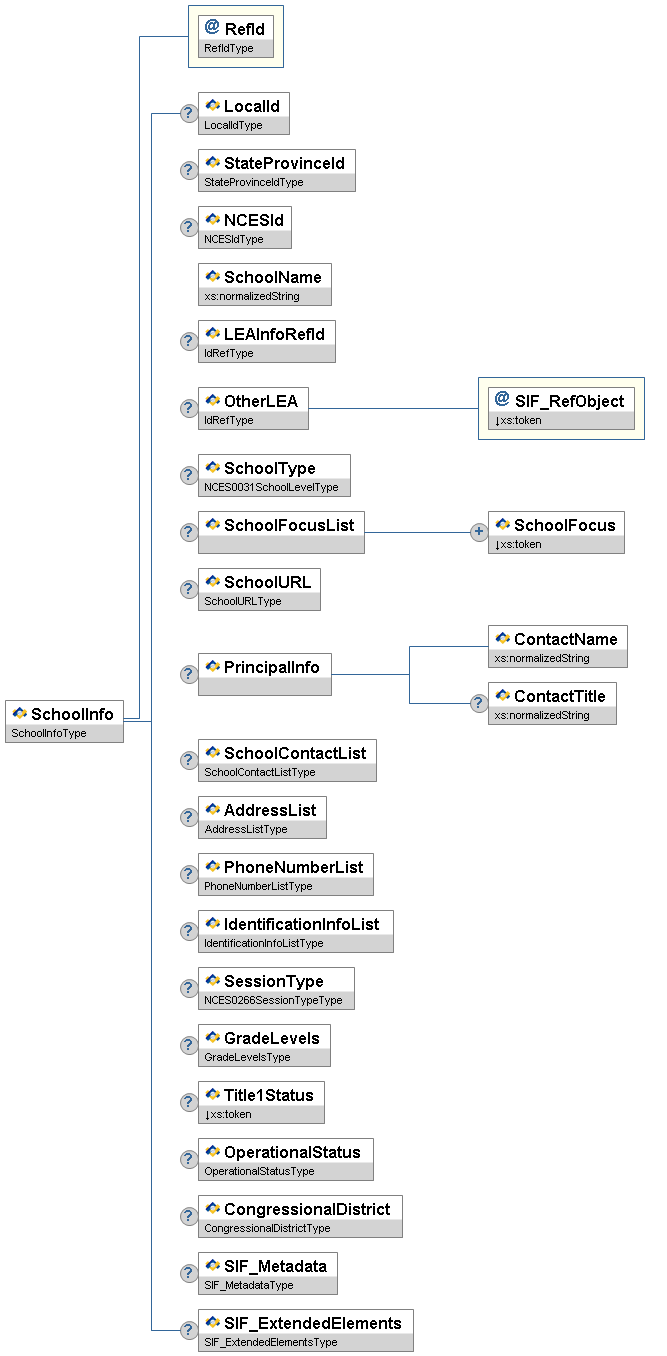Click the question mark icon beside ContactTitle

click(479, 703)
